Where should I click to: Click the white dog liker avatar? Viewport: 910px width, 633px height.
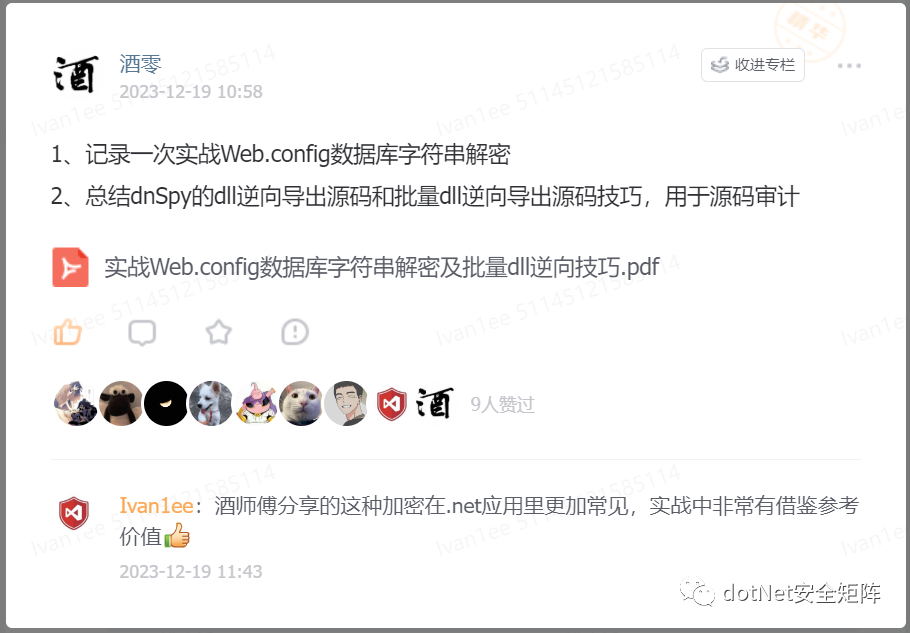point(211,403)
